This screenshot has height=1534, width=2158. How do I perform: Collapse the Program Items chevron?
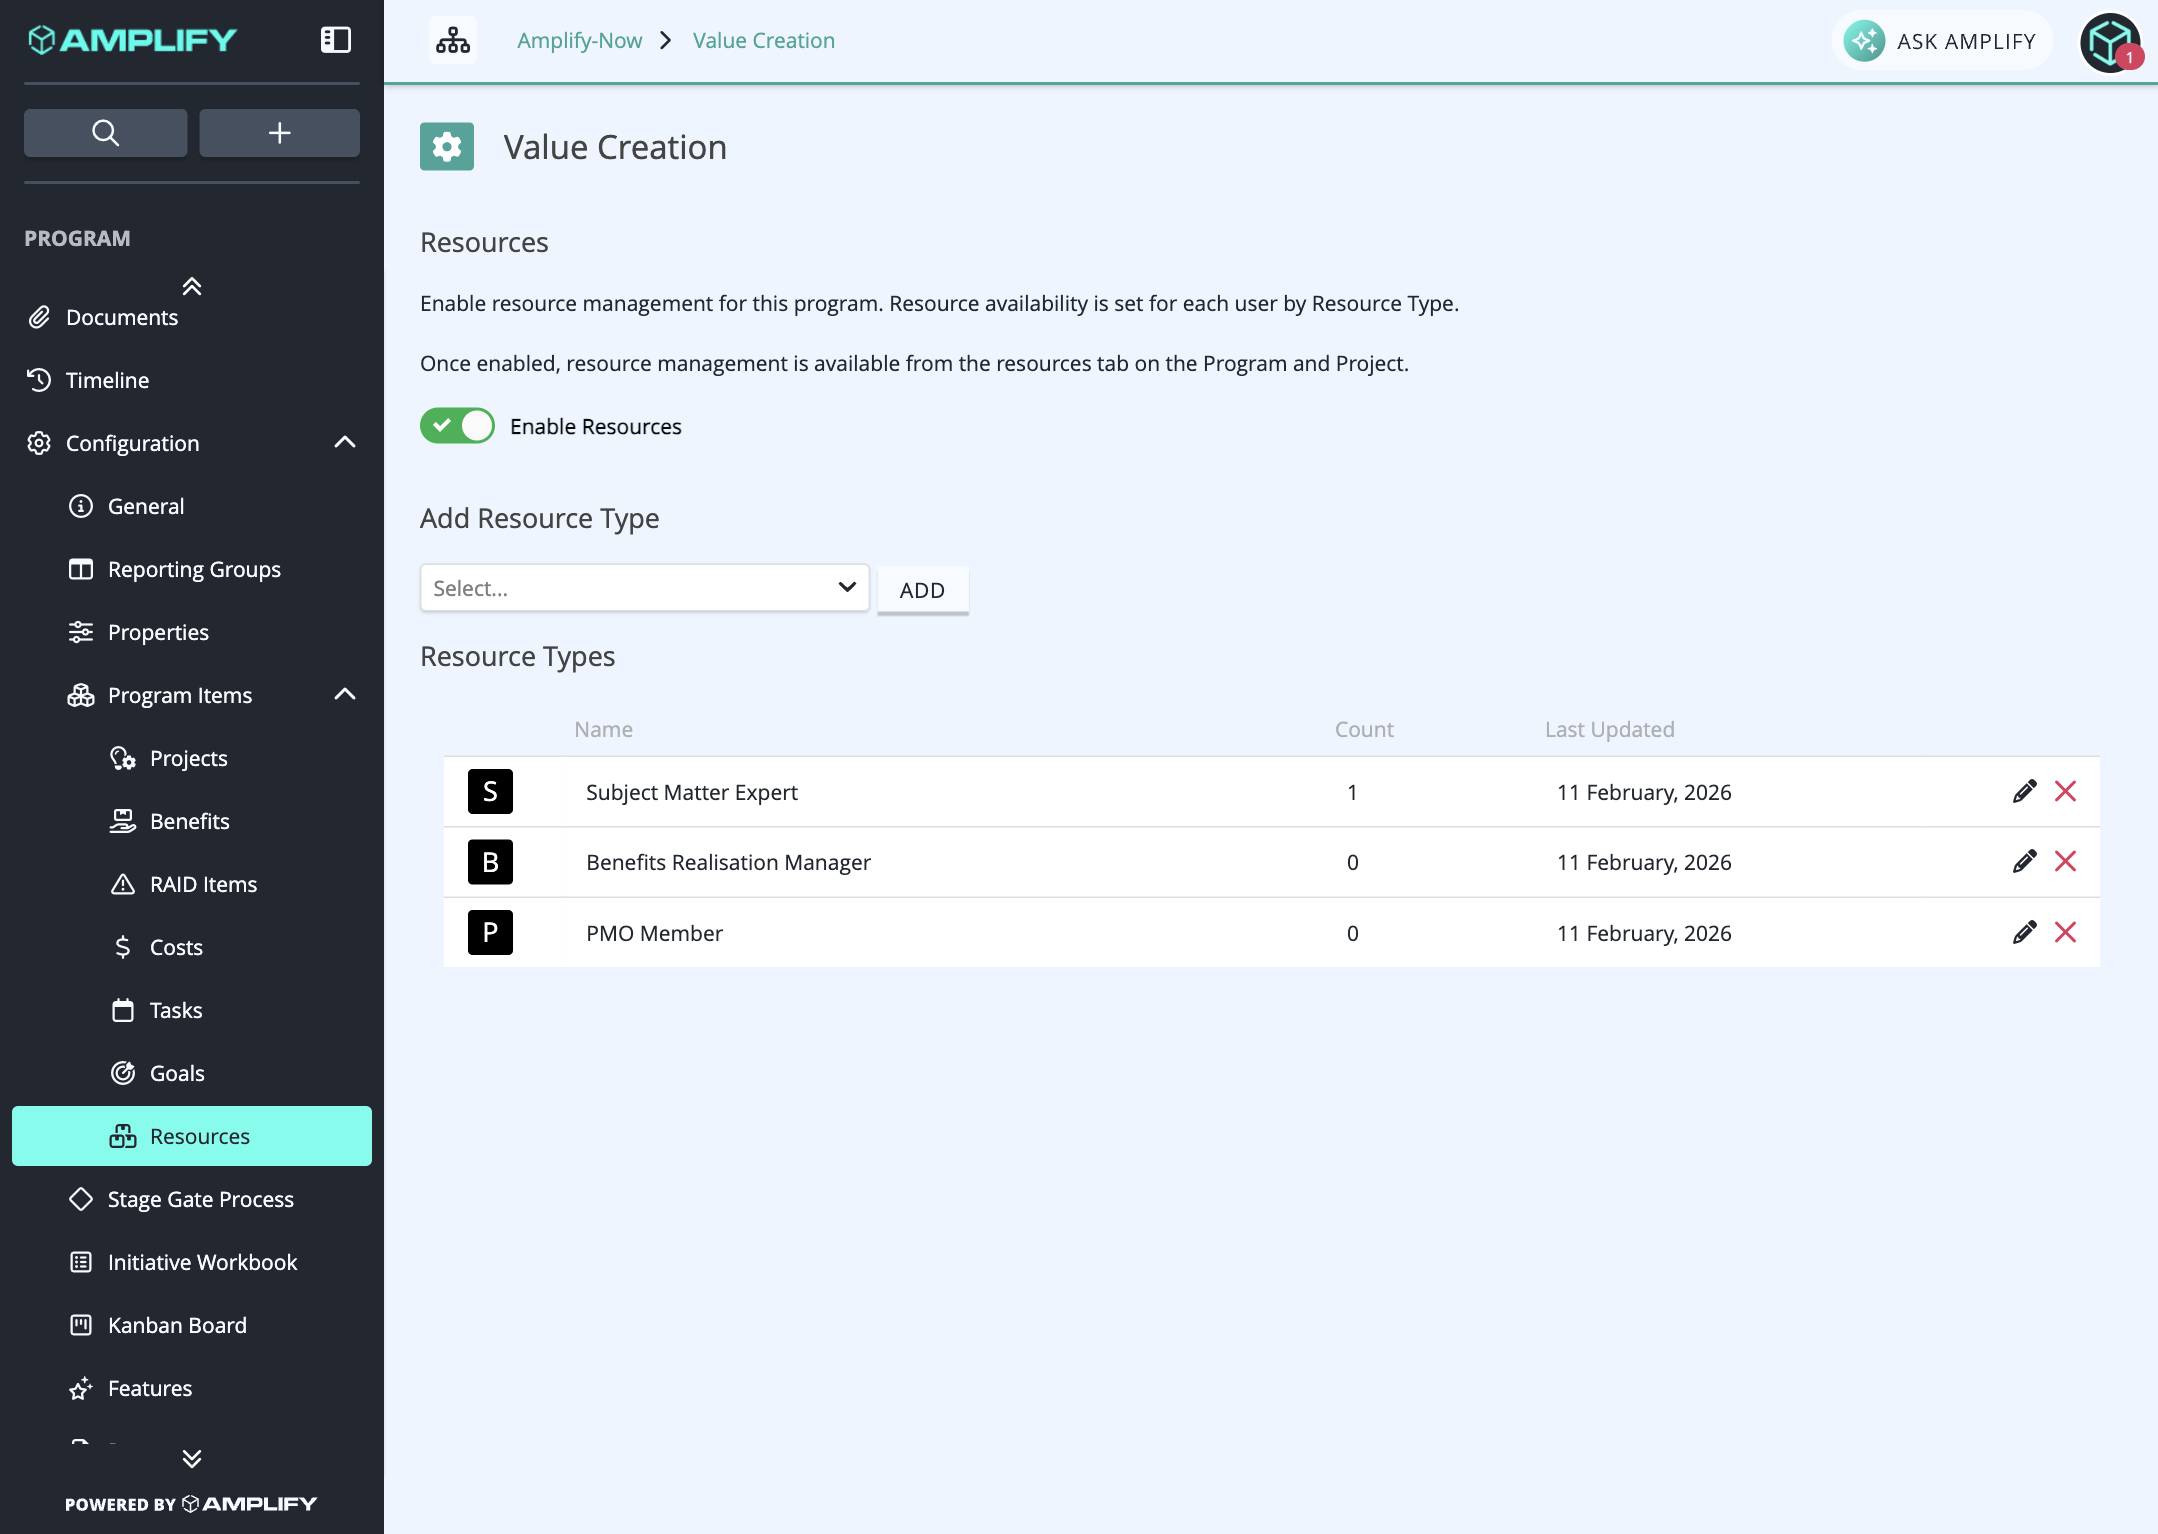pyautogui.click(x=344, y=694)
